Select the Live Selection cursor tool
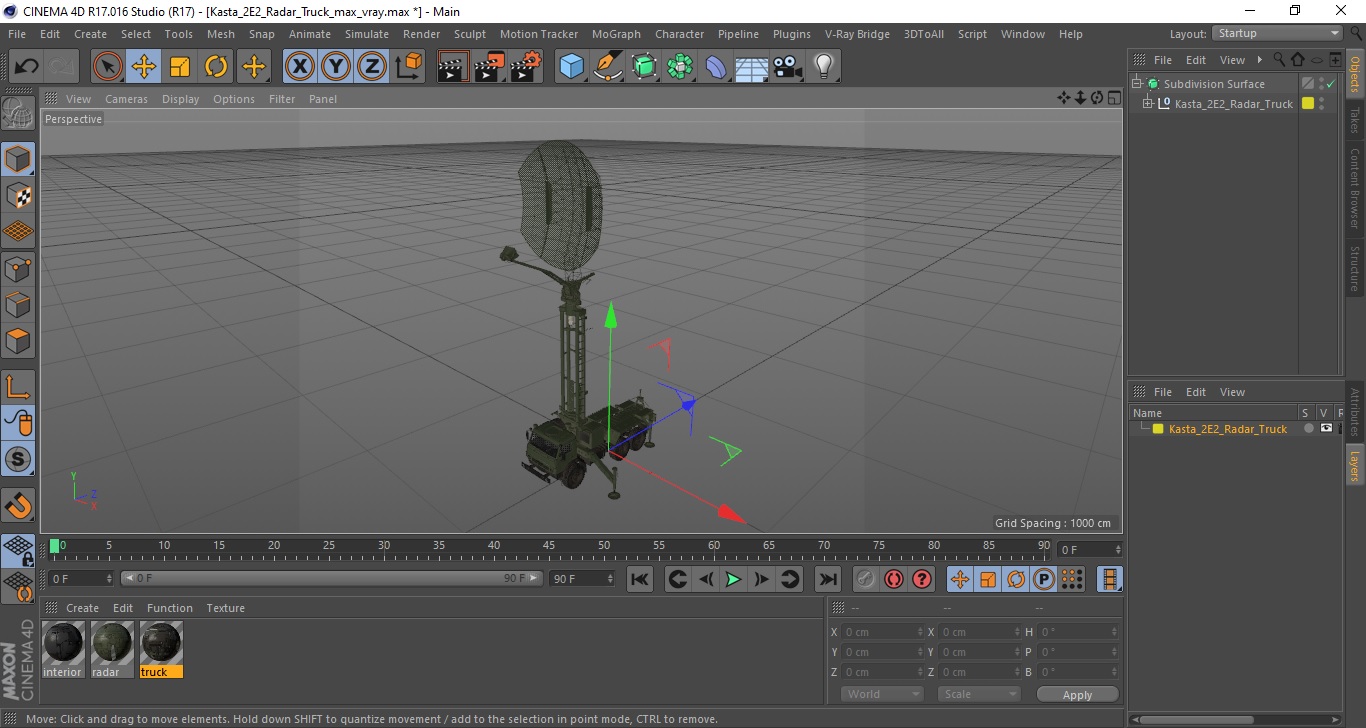Viewport: 1366px width, 728px height. [x=108, y=67]
